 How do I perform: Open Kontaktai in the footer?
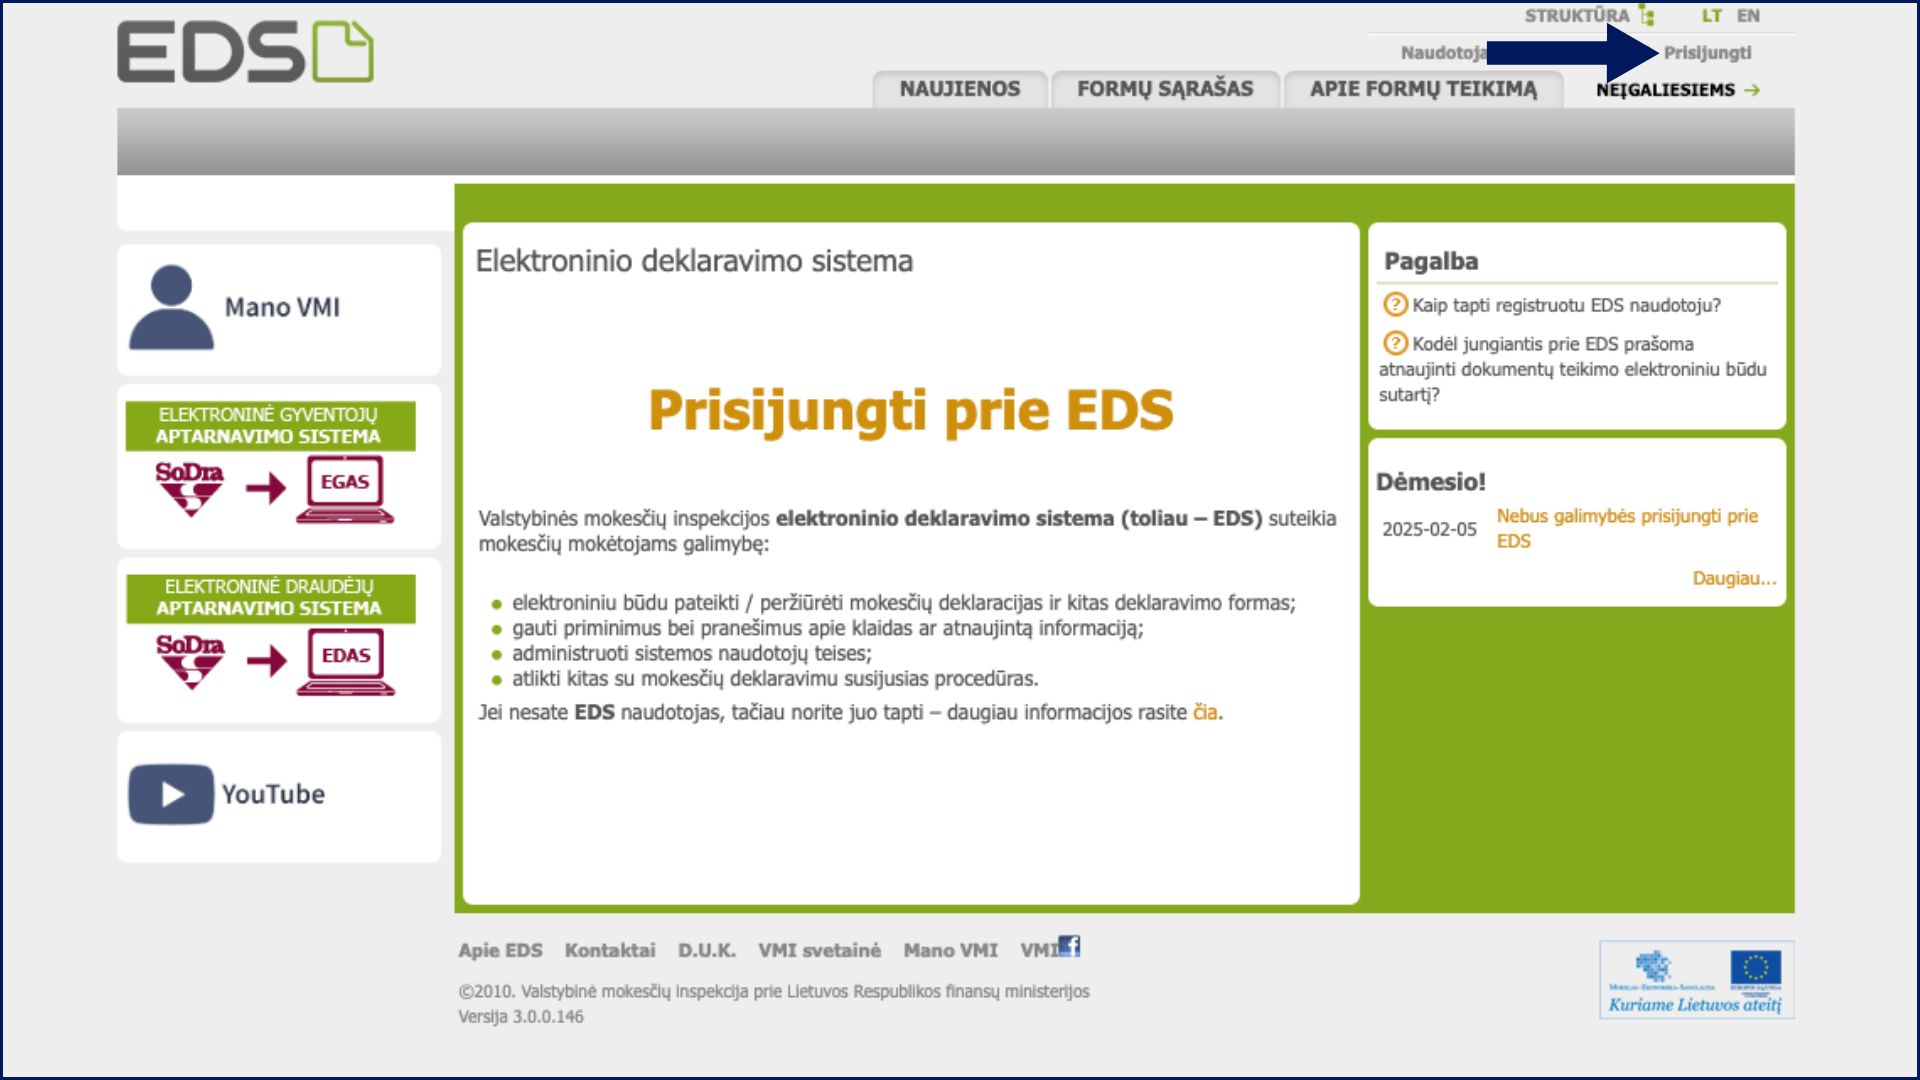pyautogui.click(x=610, y=950)
